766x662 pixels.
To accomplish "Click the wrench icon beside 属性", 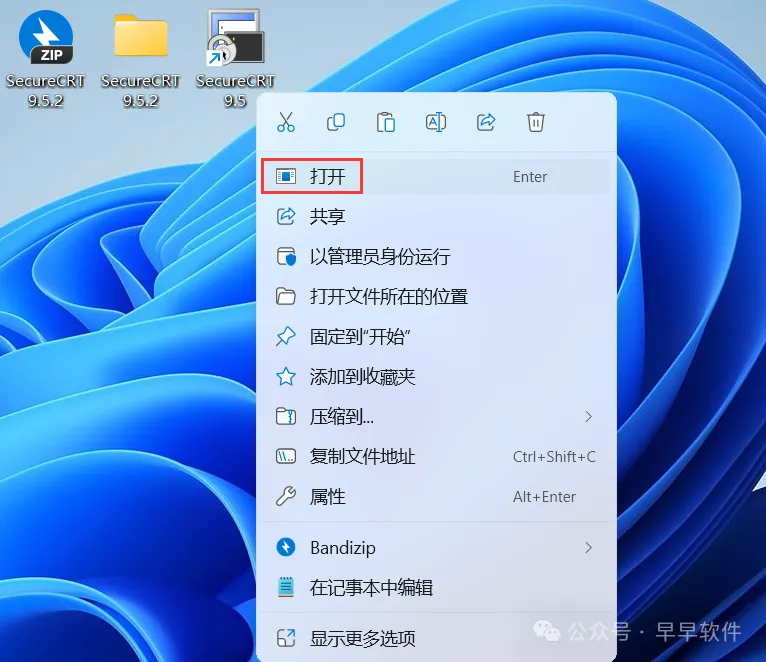I will 286,496.
